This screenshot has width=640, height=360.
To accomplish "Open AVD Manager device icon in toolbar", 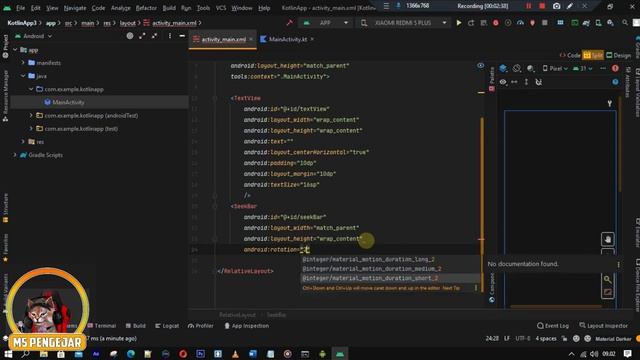I will [598, 23].
